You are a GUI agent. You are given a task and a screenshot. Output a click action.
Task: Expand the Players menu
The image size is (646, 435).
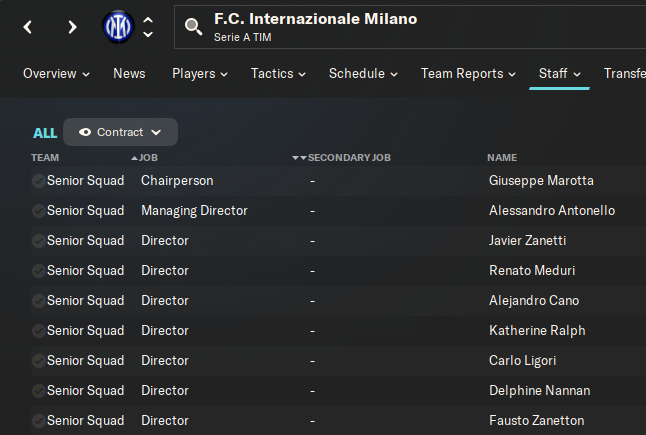pos(200,74)
